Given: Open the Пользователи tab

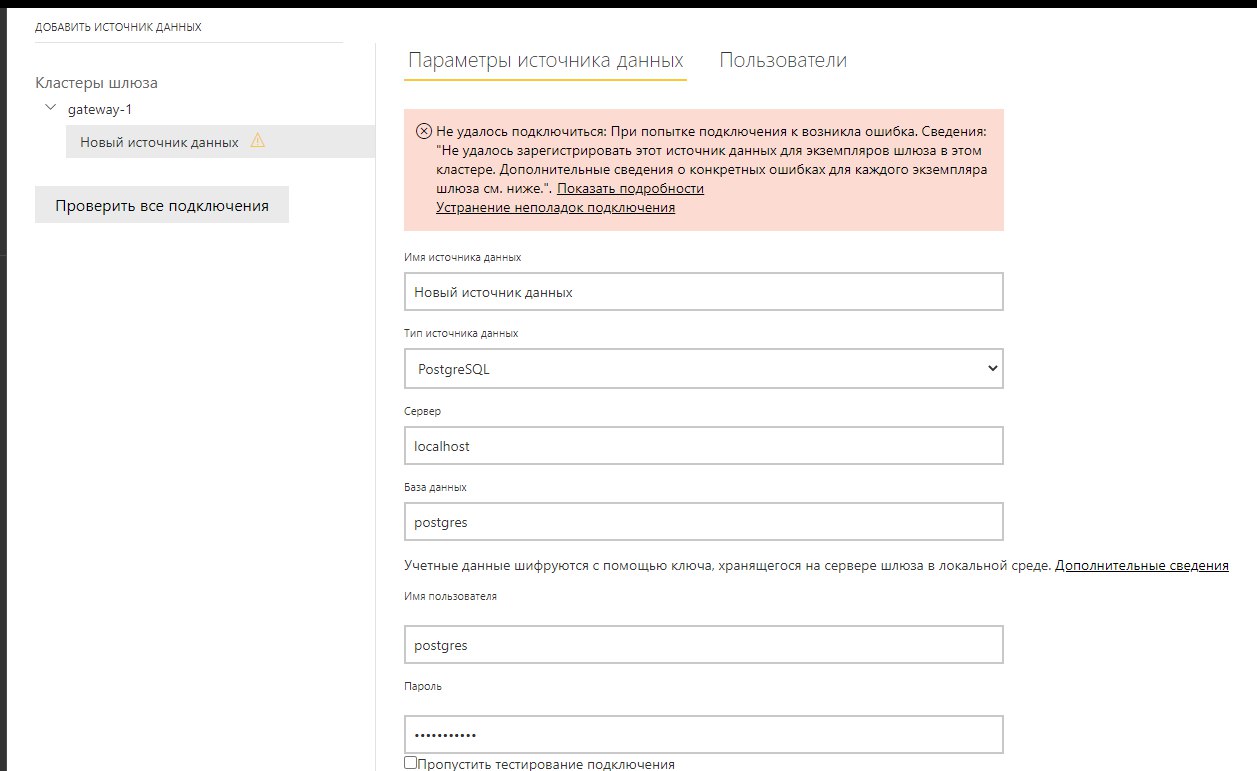Looking at the screenshot, I should tap(783, 60).
